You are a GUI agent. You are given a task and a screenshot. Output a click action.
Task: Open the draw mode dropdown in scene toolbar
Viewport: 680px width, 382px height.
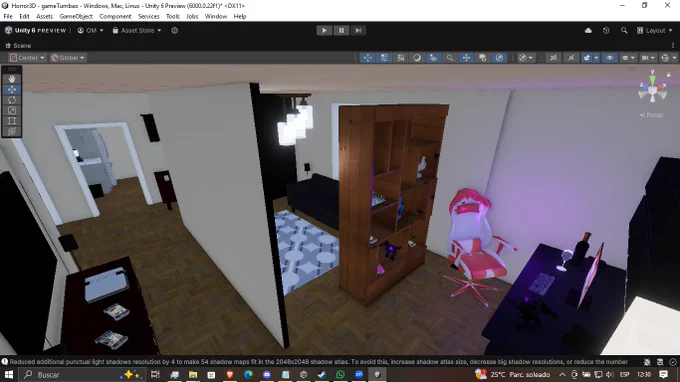coord(526,58)
